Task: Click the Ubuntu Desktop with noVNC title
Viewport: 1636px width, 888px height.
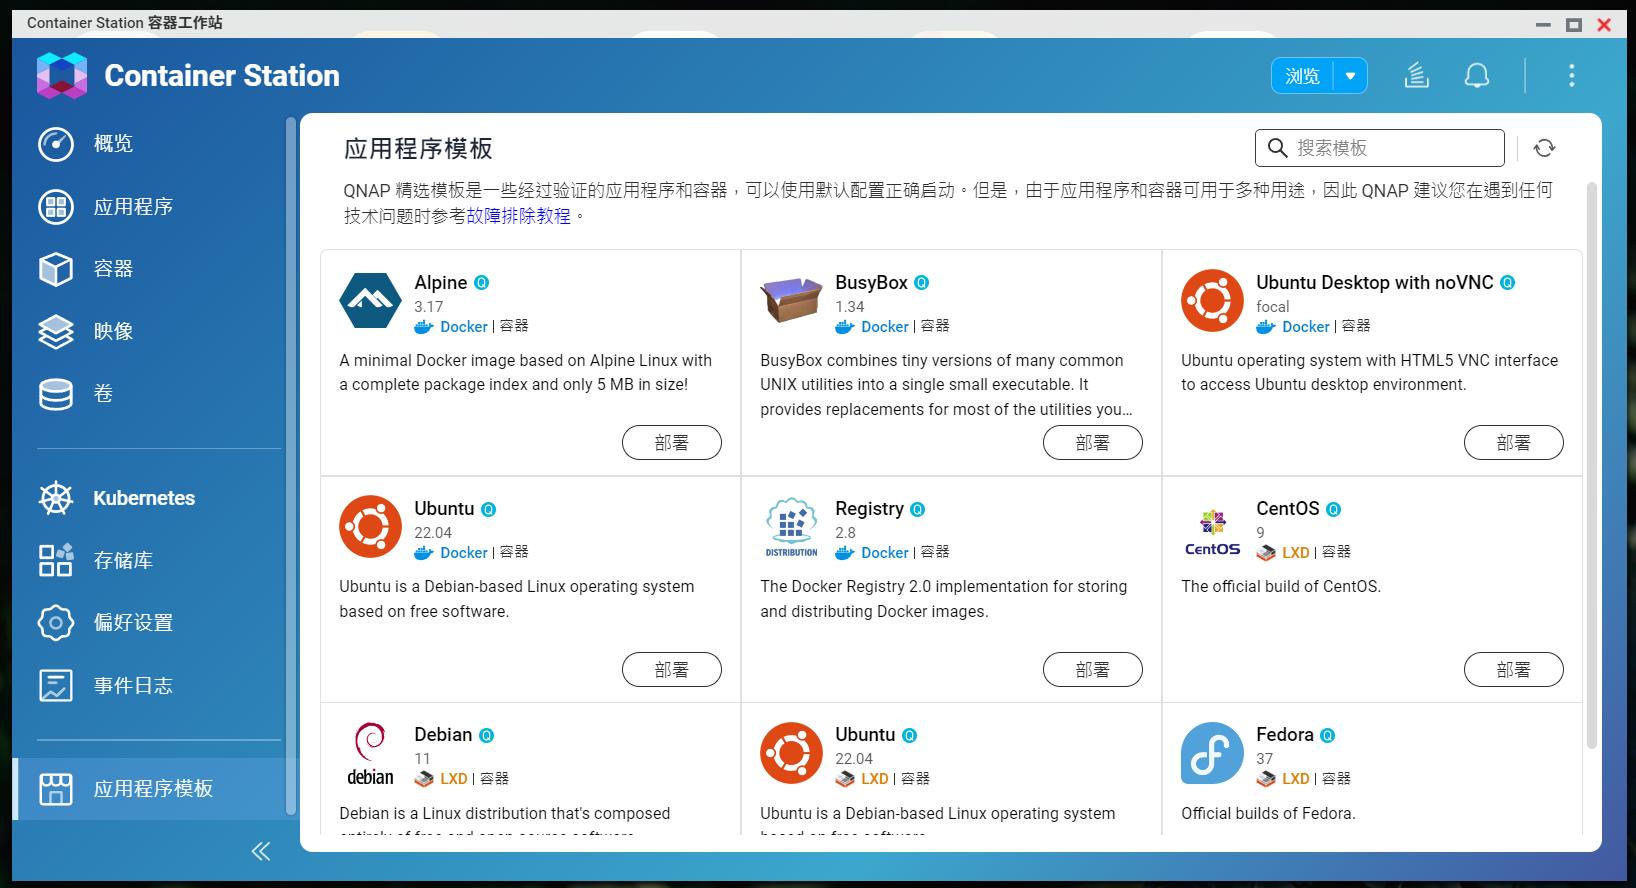Action: [x=1375, y=283]
